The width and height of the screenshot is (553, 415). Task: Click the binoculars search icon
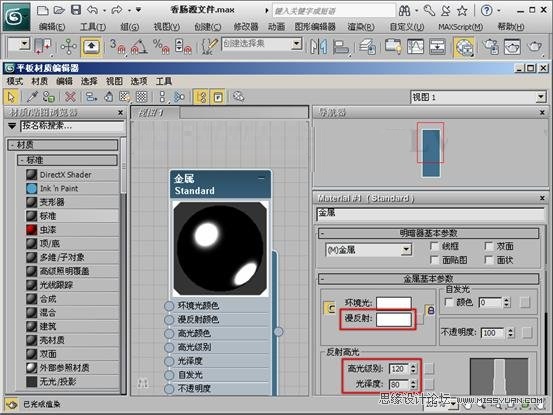[405, 11]
